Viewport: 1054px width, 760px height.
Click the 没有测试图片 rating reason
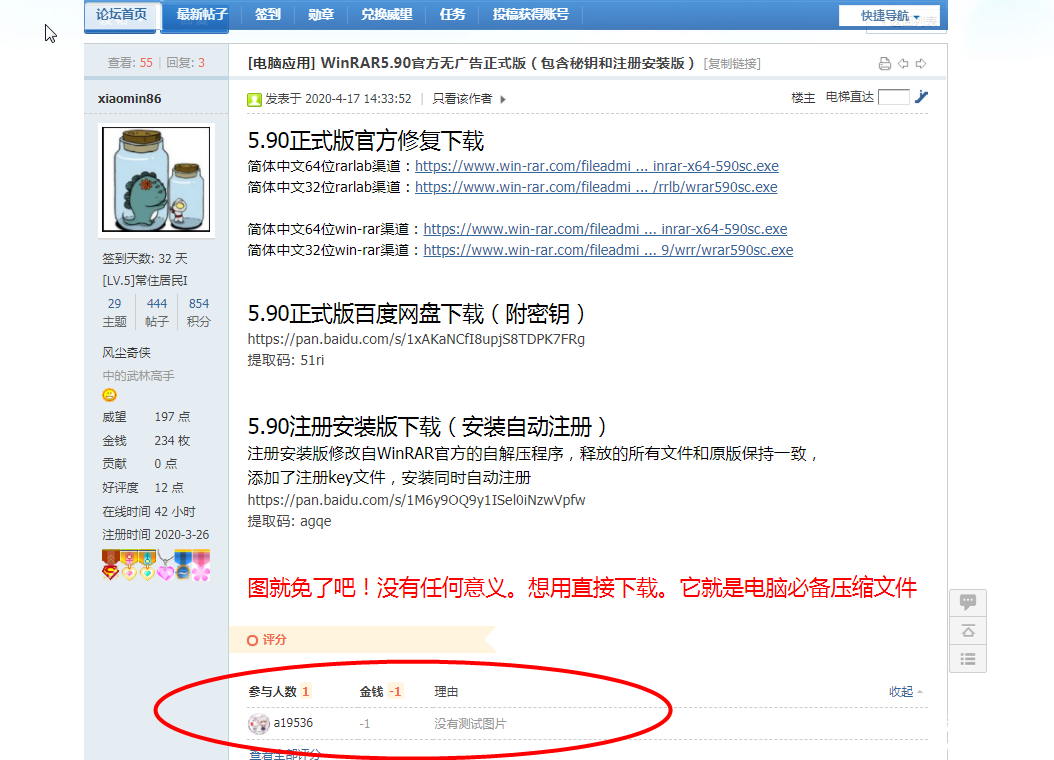(x=470, y=724)
